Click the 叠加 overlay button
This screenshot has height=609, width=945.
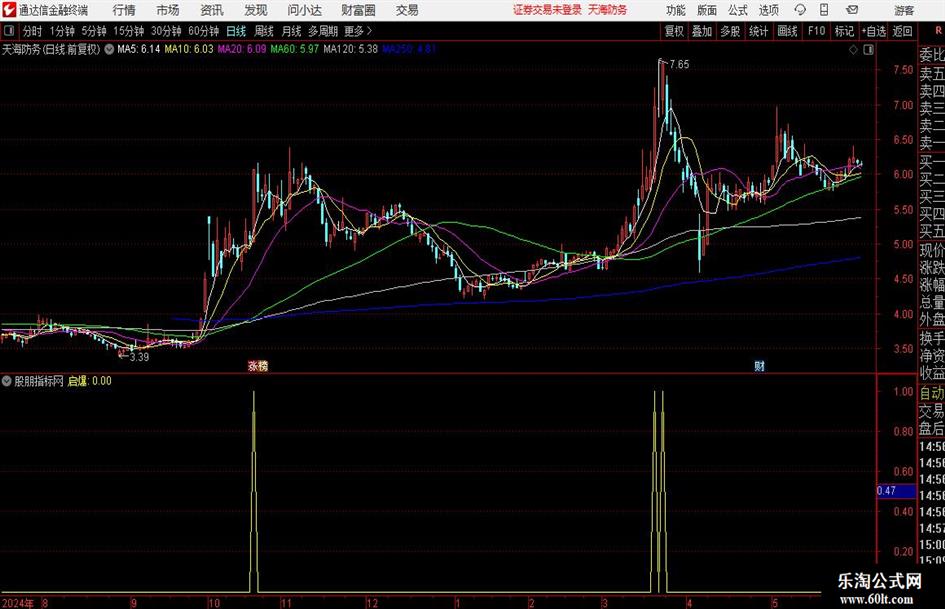[702, 31]
